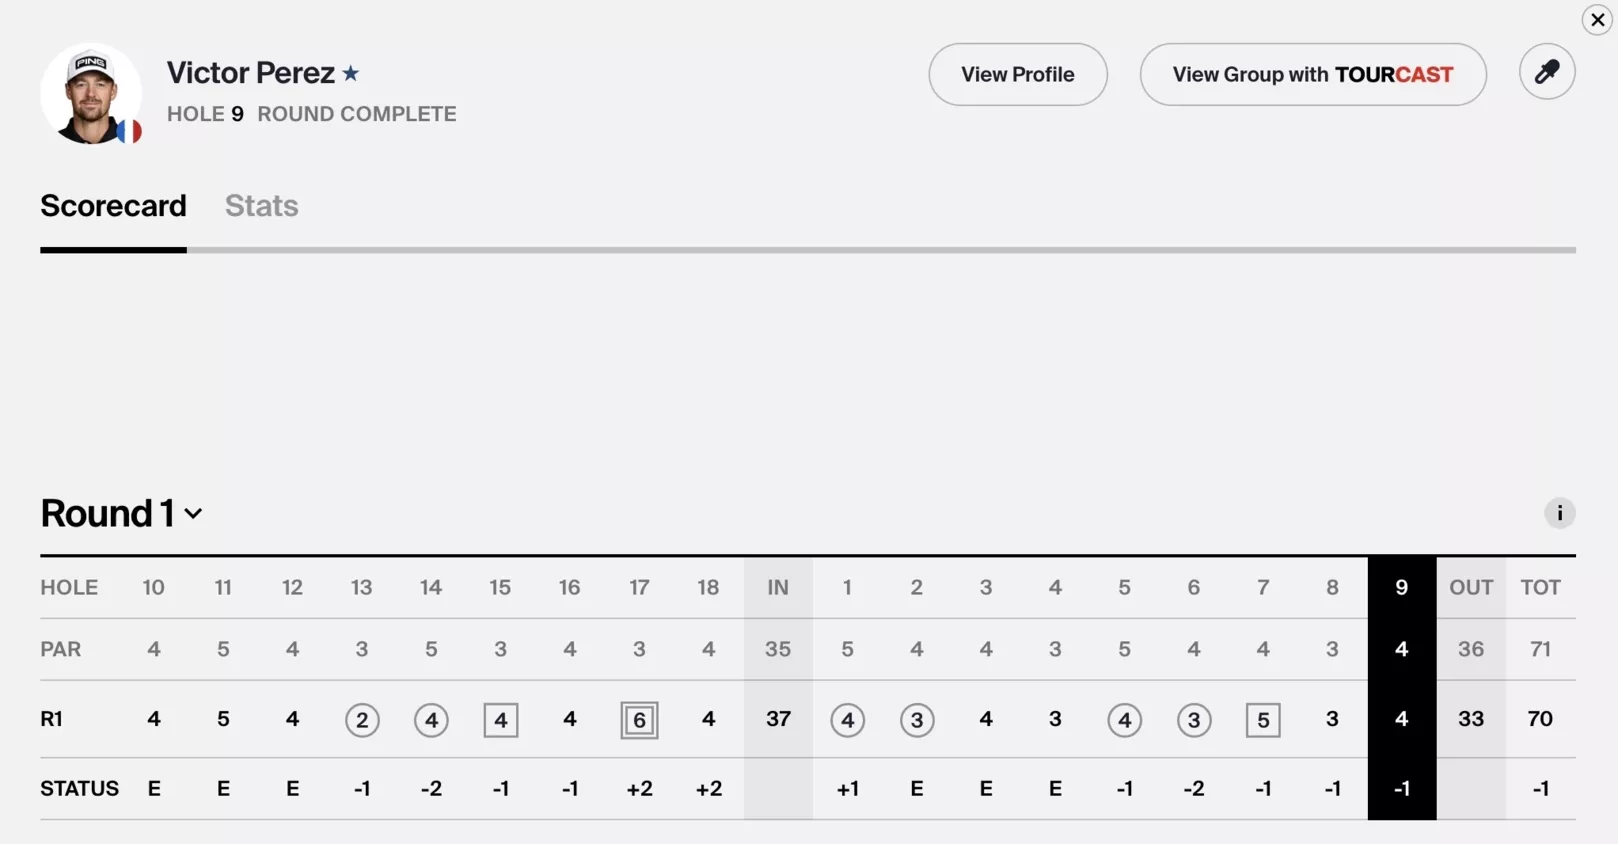Switch to the Stats tab

point(261,205)
